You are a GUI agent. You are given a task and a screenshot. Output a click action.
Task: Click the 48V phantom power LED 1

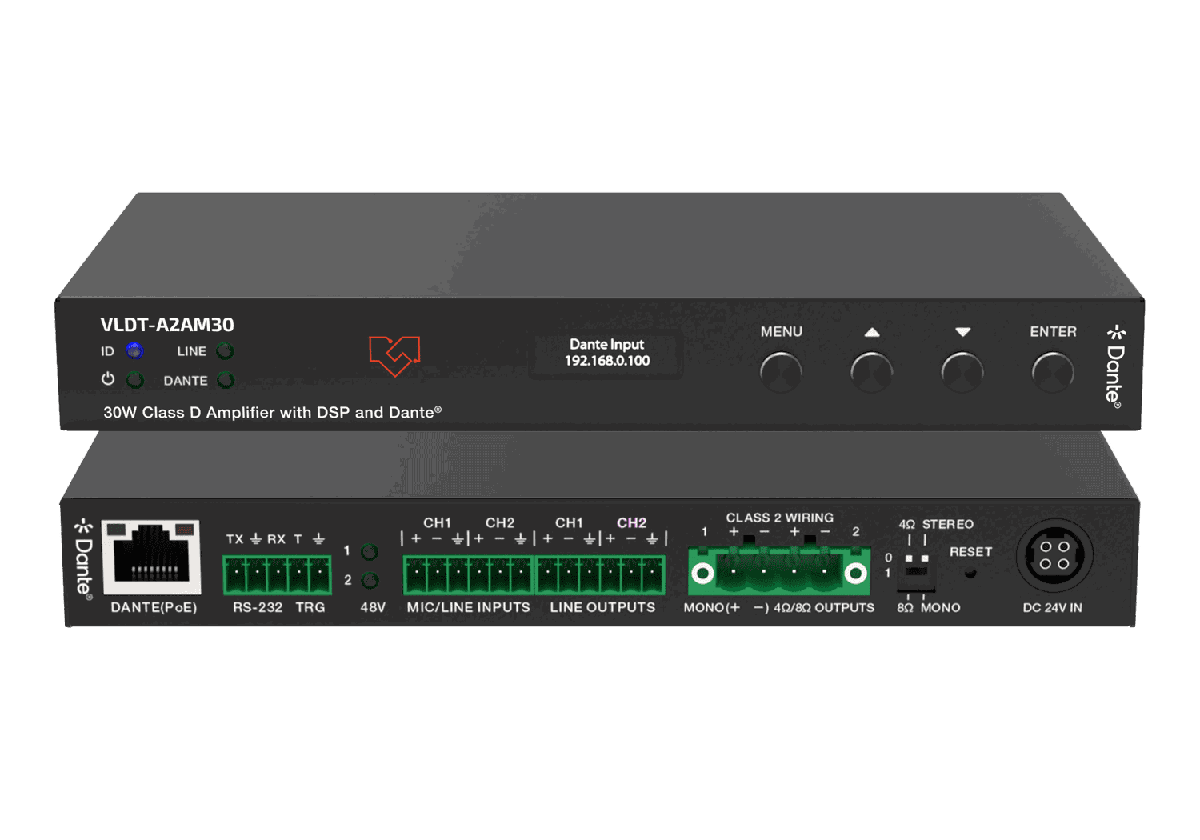coord(370,552)
